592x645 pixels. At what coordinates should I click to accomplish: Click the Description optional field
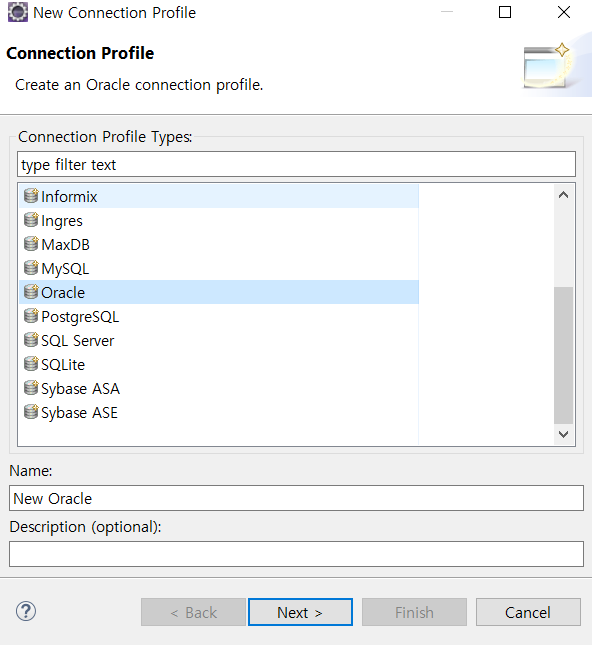pyautogui.click(x=296, y=554)
